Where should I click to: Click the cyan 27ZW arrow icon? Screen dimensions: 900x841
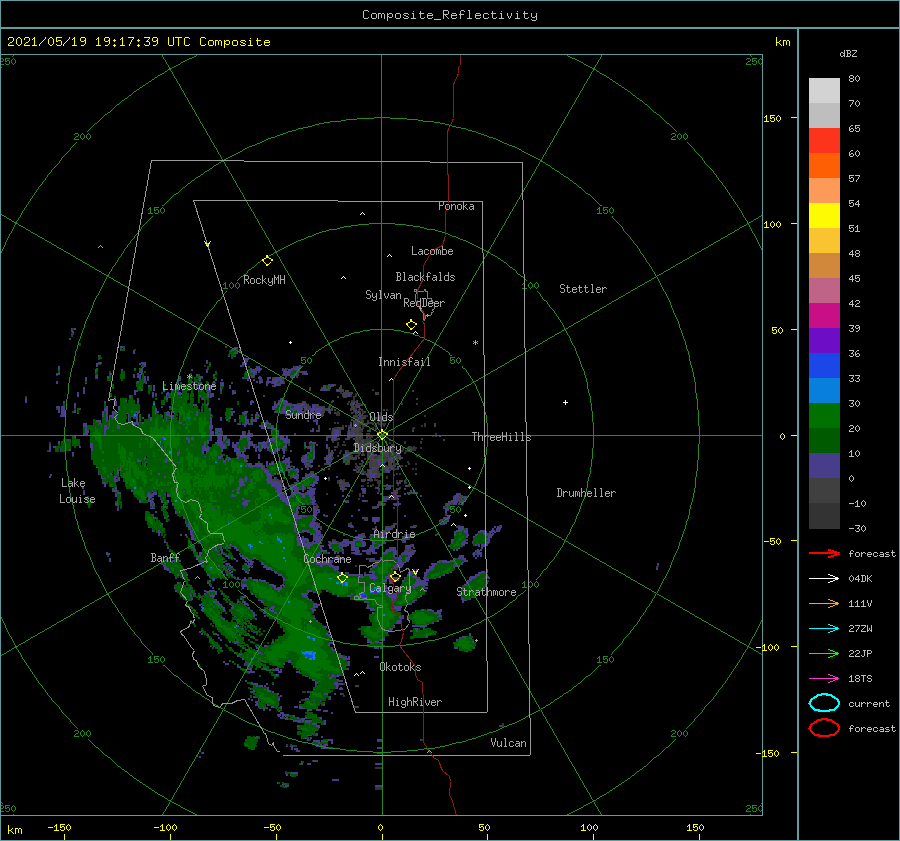pos(824,628)
